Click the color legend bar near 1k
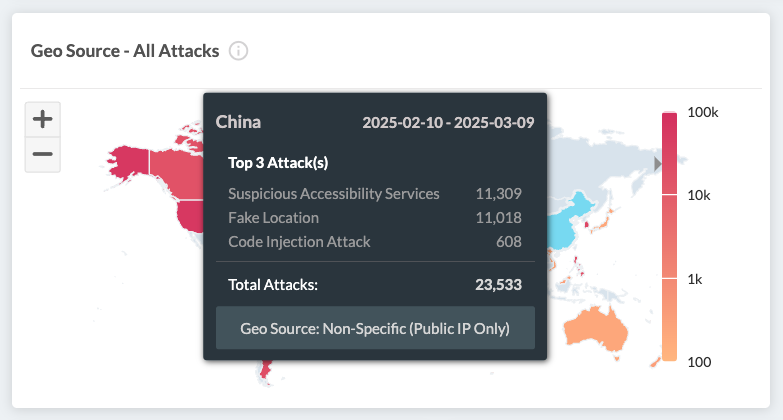 click(x=670, y=281)
